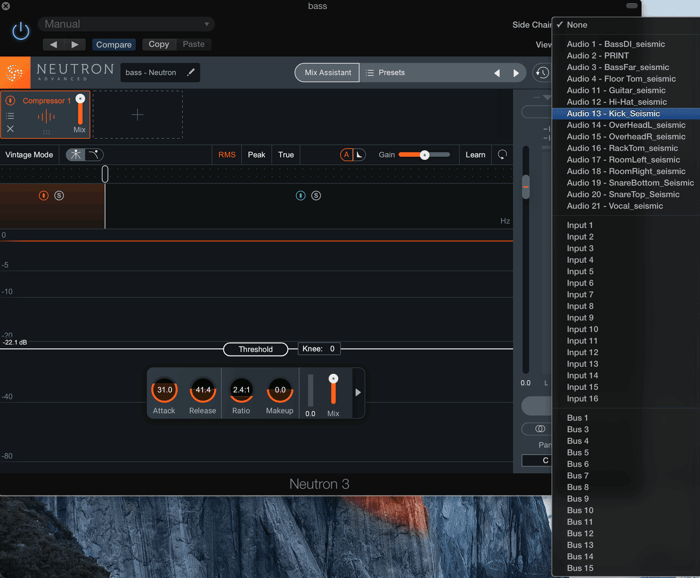Adjust Compressor 1 module Mix slider
The height and width of the screenshot is (578, 700).
(80, 109)
